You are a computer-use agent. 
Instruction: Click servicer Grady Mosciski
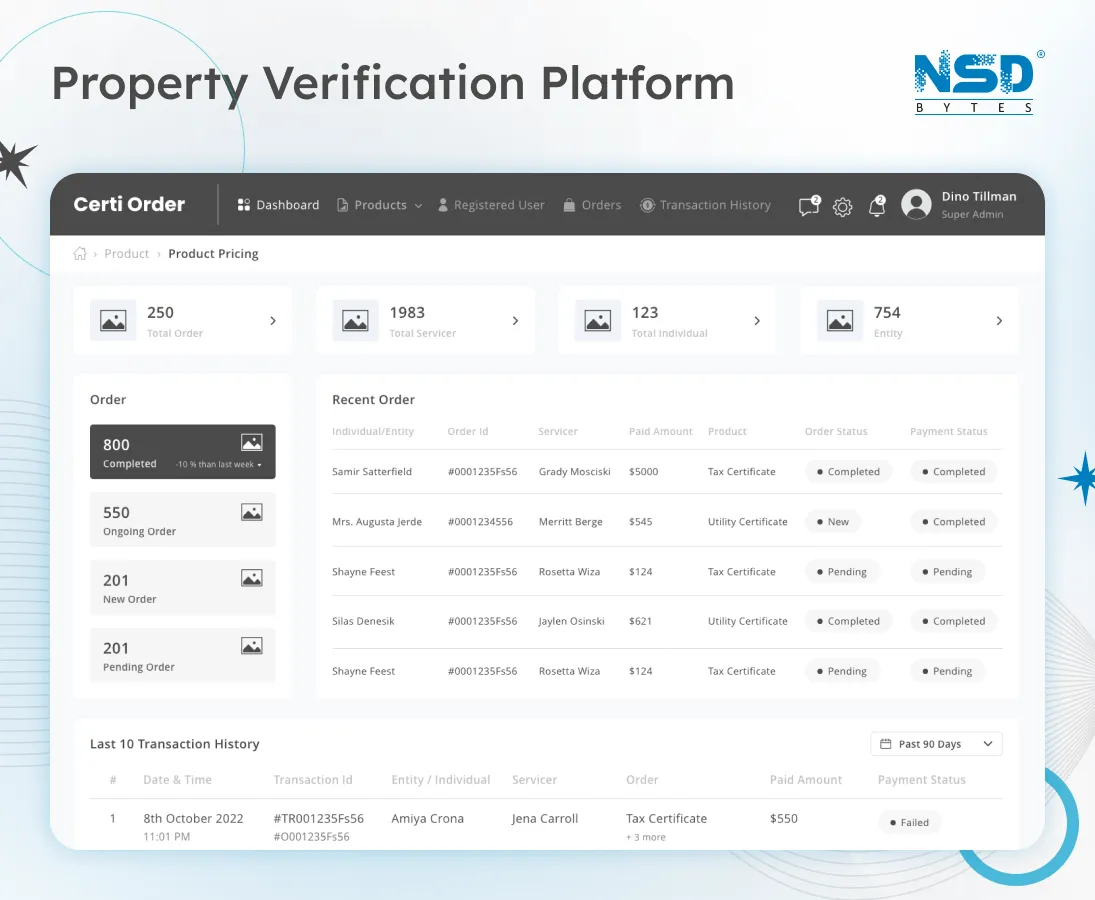point(575,471)
